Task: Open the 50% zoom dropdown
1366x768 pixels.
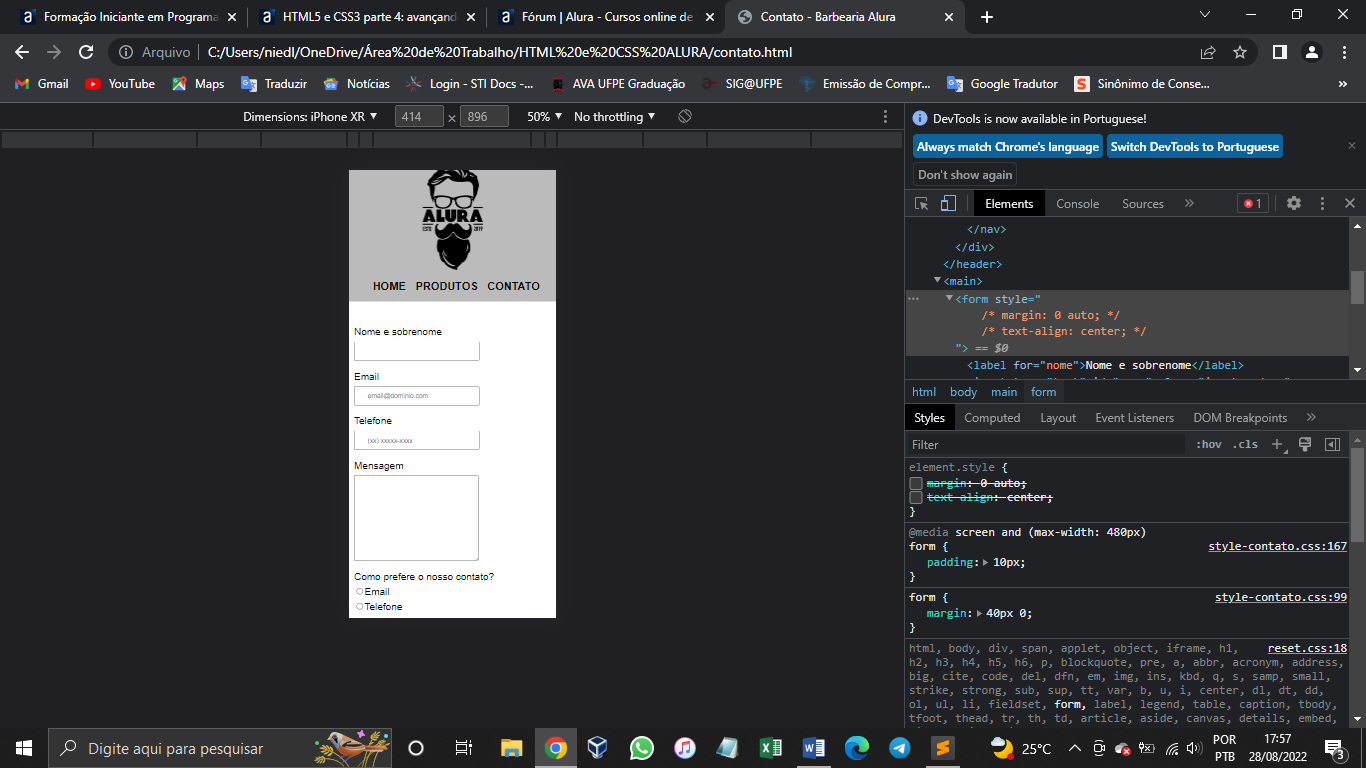Action: tap(545, 116)
